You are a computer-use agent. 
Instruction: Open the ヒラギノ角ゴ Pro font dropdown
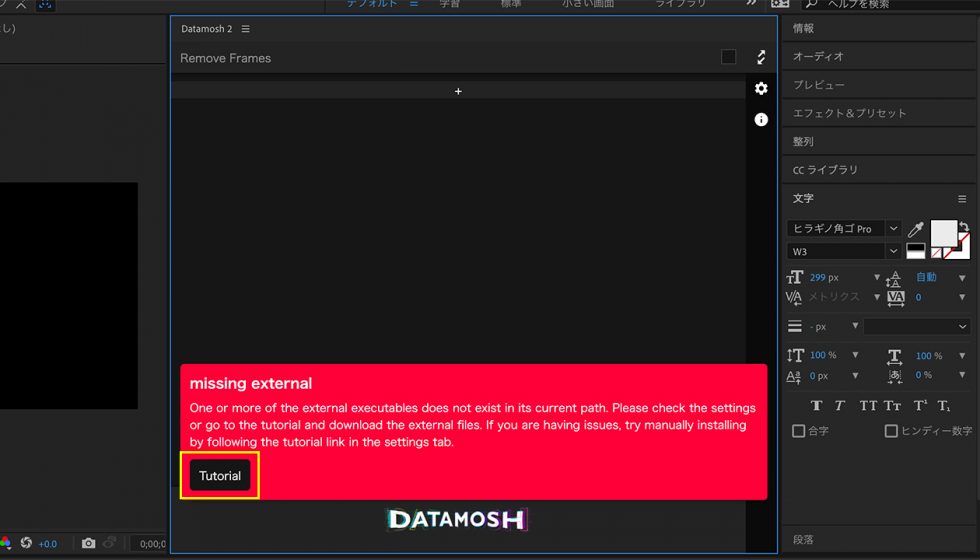(x=894, y=229)
